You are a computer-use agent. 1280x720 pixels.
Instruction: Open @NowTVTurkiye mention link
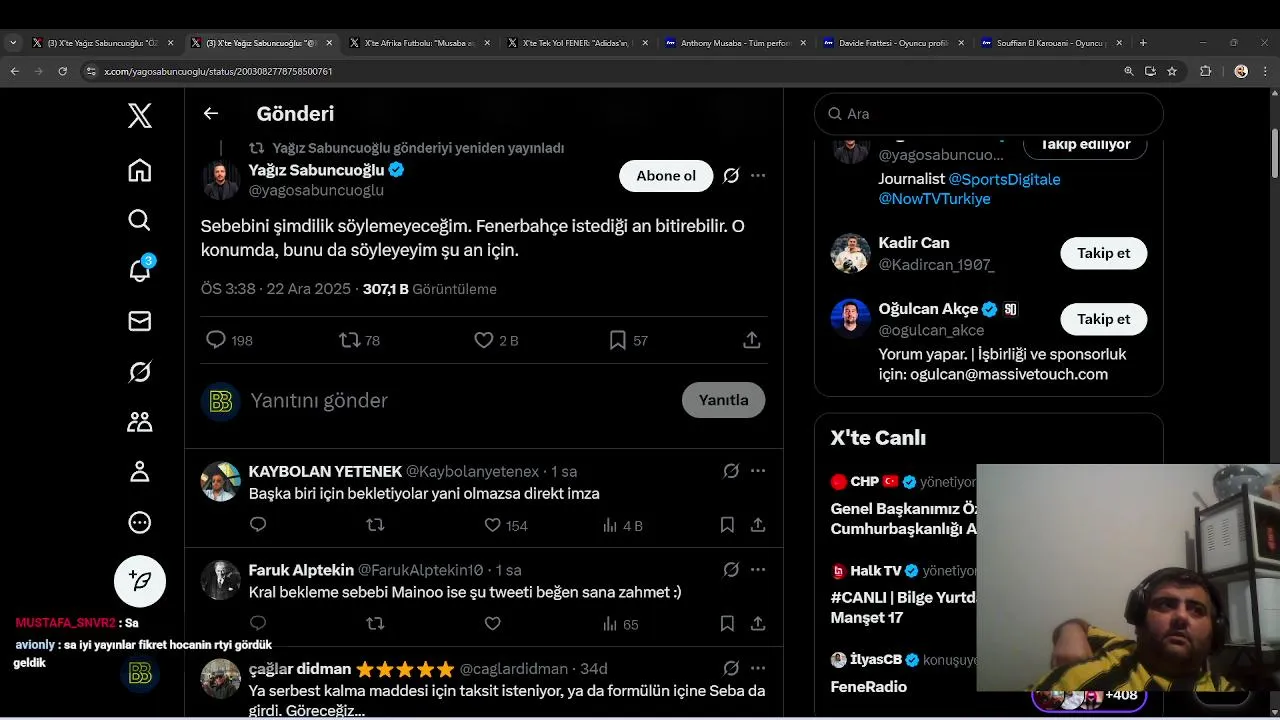[934, 199]
